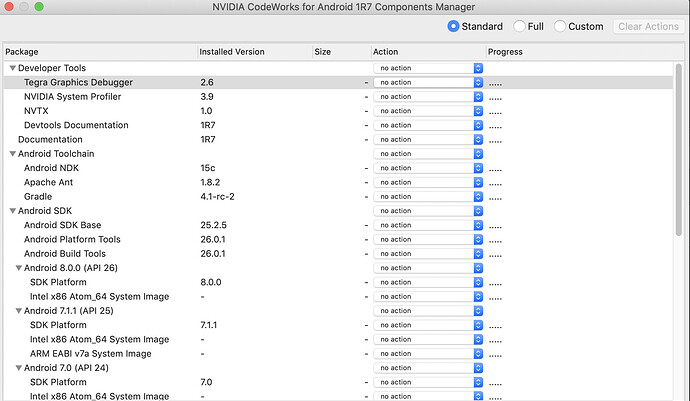Open action dropdown for NVIDIA System Profiler
Viewport: 690px width, 401px height.
428,97
